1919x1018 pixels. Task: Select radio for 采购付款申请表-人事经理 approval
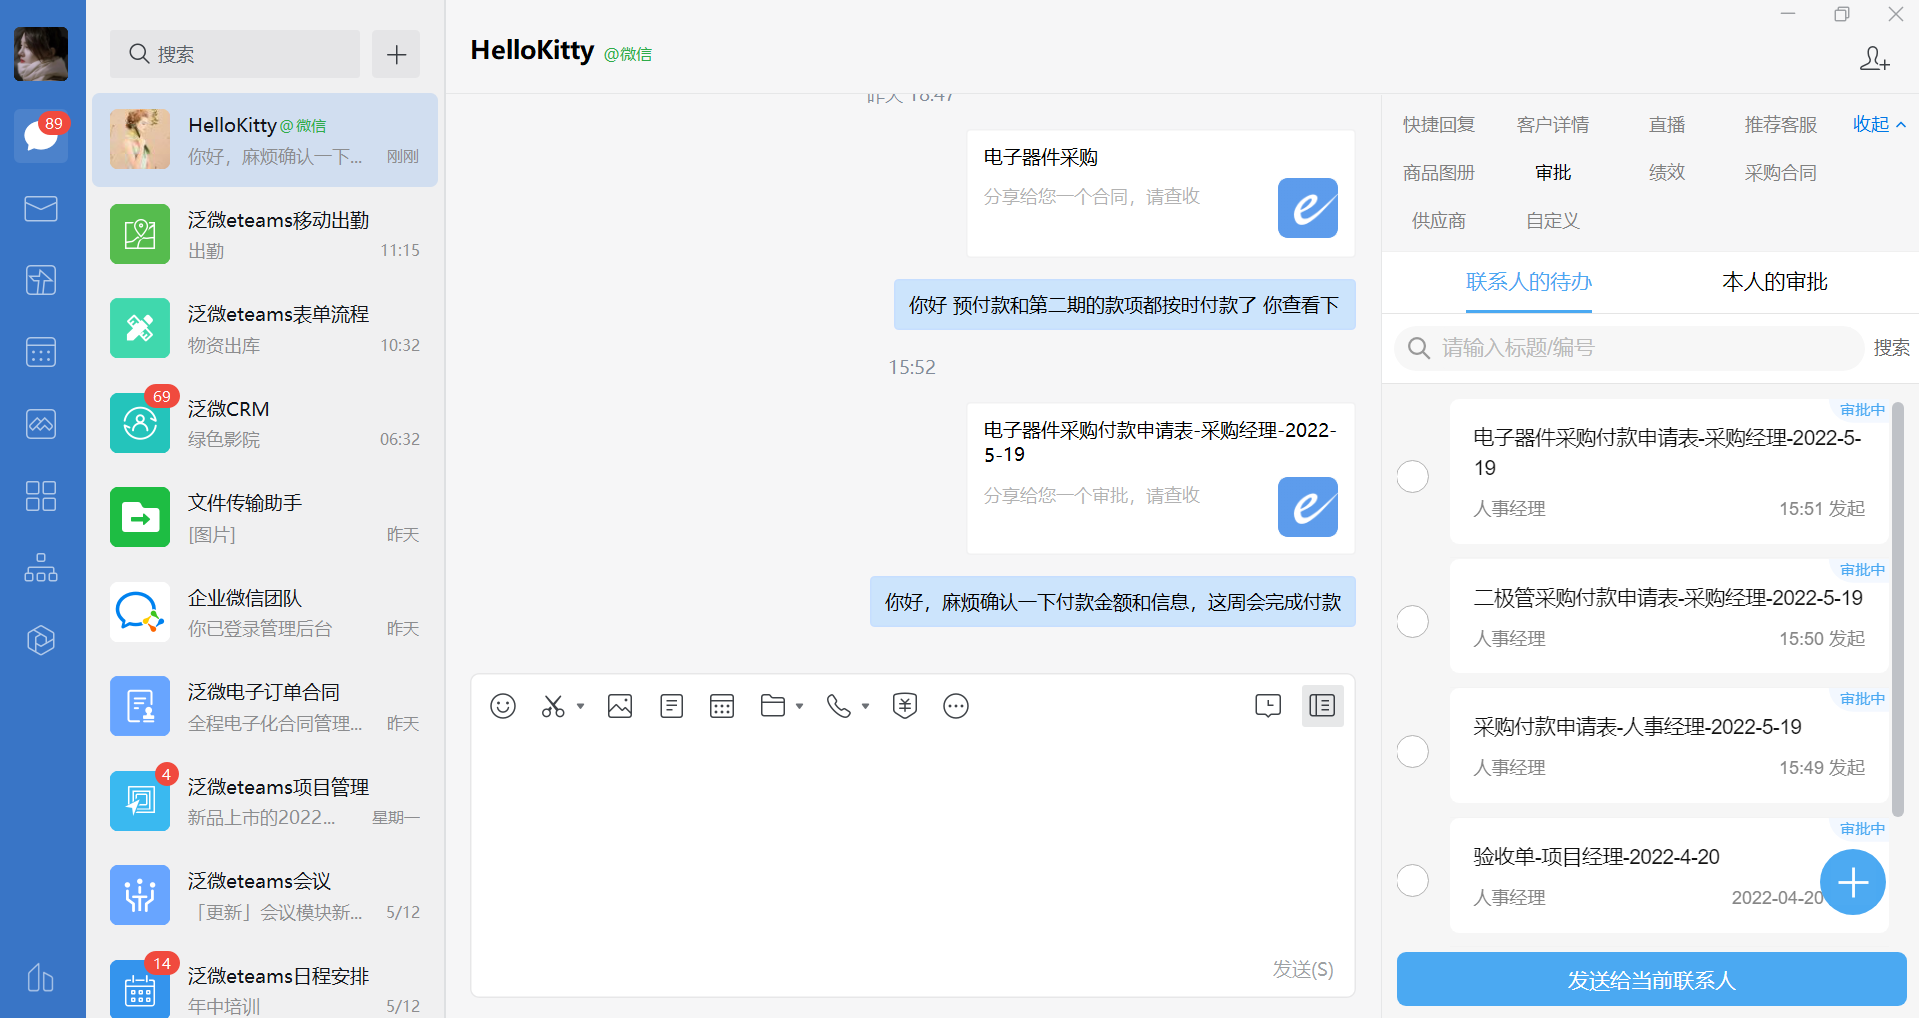pyautogui.click(x=1412, y=751)
